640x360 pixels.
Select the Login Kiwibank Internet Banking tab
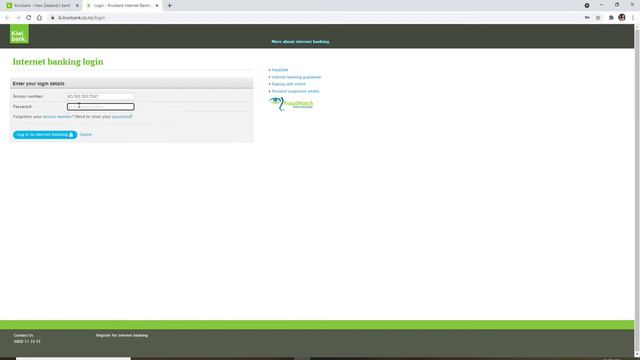[x=122, y=6]
